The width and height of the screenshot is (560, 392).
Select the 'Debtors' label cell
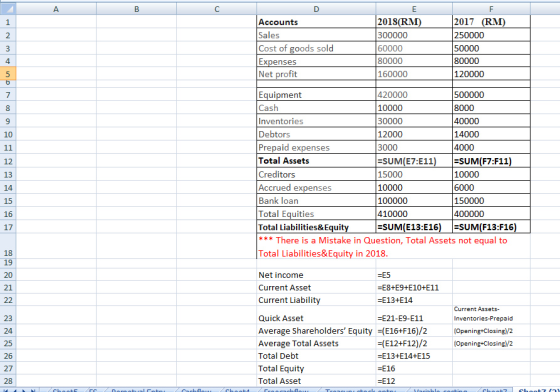[316, 134]
